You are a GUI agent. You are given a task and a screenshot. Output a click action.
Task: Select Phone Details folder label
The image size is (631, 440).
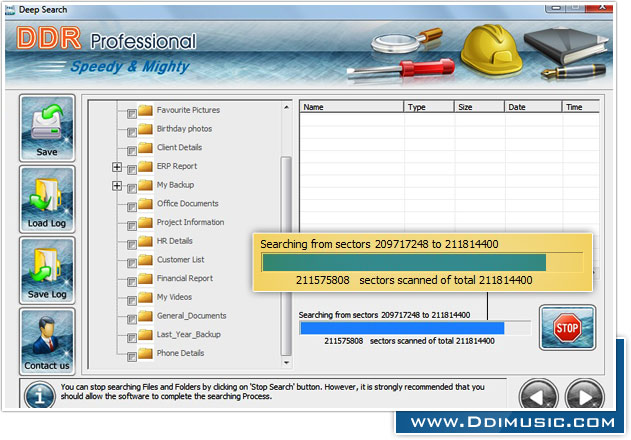coord(180,353)
